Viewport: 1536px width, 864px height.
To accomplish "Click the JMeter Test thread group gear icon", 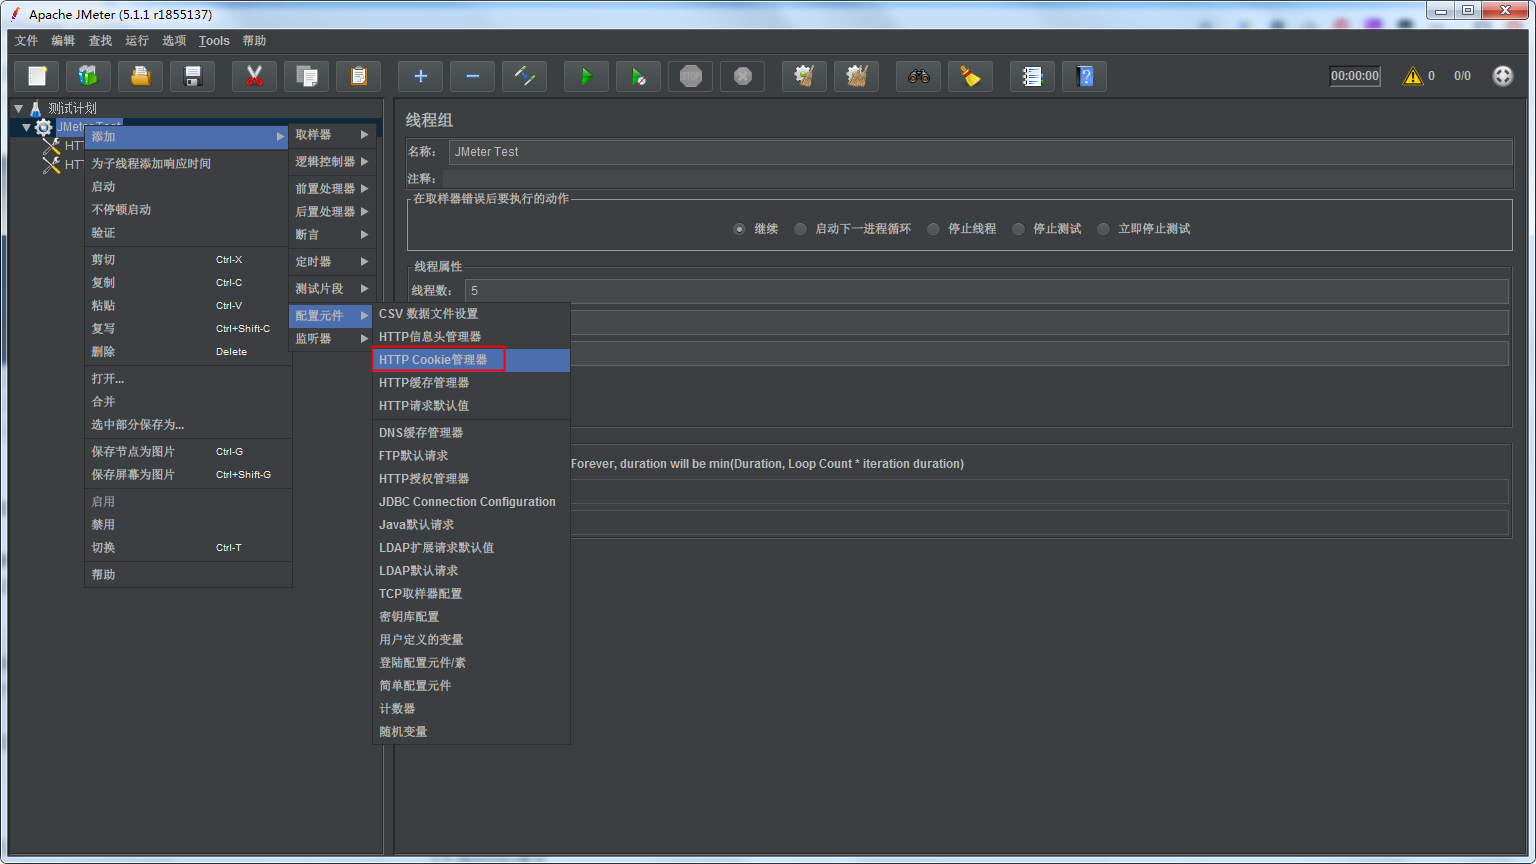I will point(43,127).
